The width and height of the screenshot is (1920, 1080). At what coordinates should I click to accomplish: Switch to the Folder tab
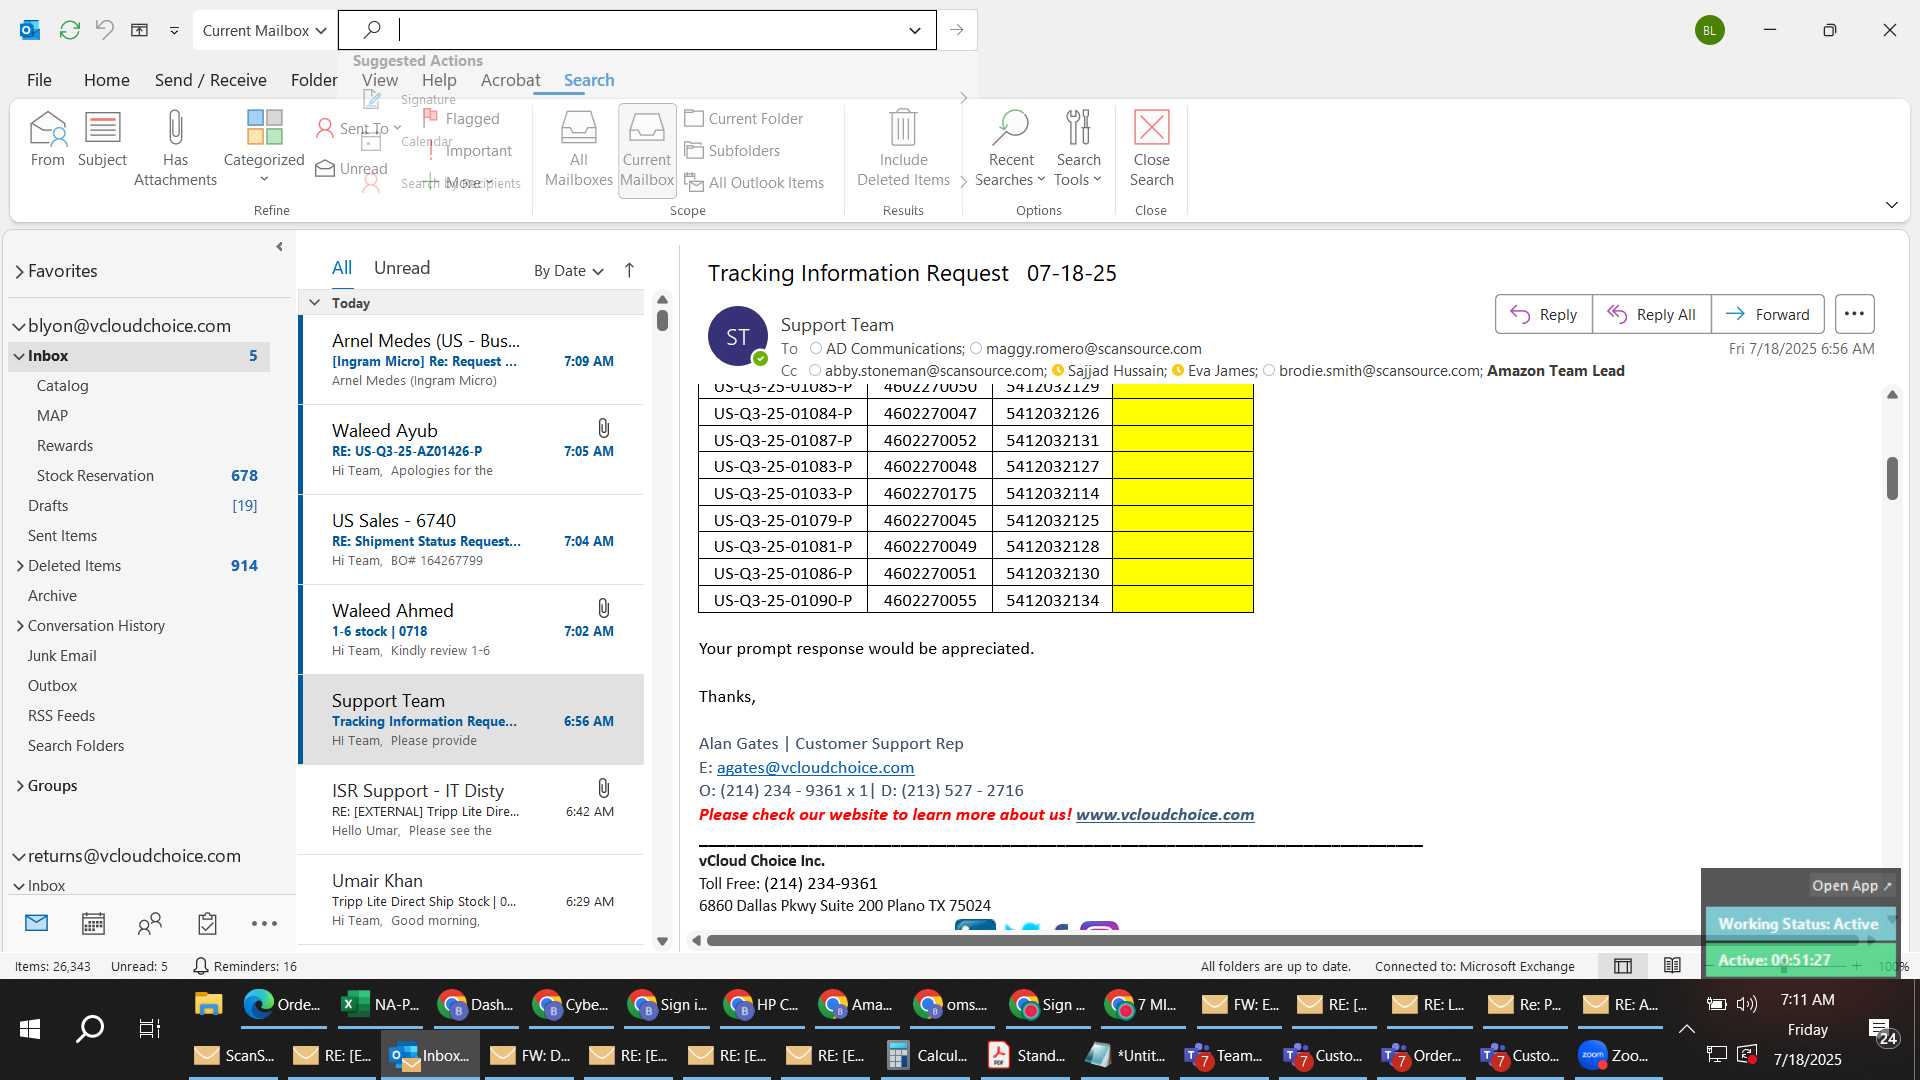[314, 80]
